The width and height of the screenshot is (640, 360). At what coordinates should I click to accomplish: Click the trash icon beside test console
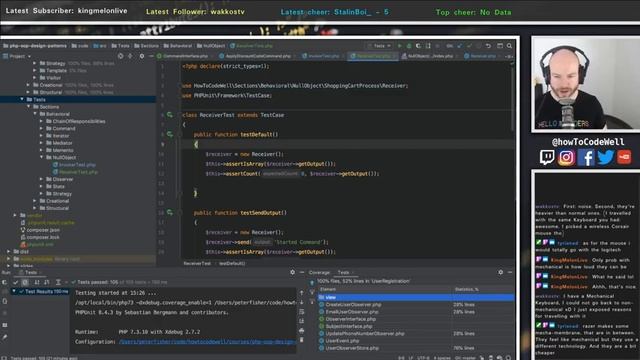(x=302, y=340)
